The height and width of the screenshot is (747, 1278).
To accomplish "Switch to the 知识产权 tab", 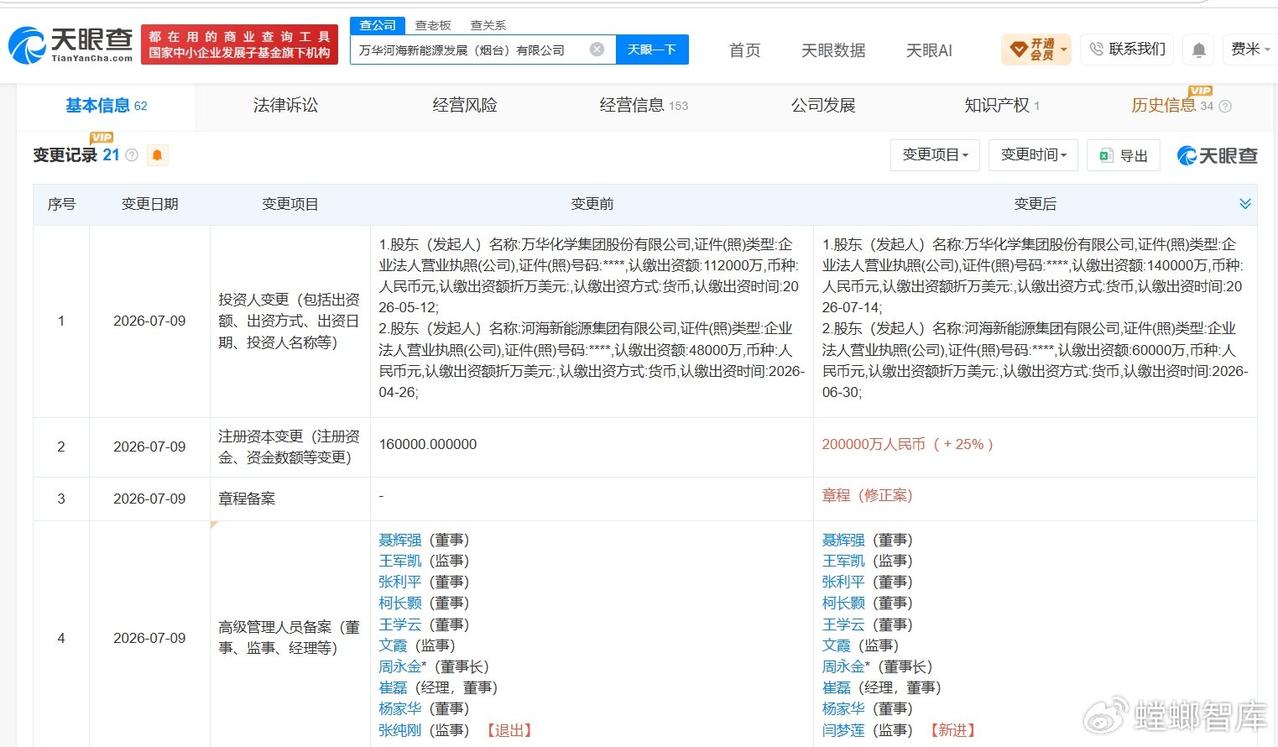I will point(1002,105).
